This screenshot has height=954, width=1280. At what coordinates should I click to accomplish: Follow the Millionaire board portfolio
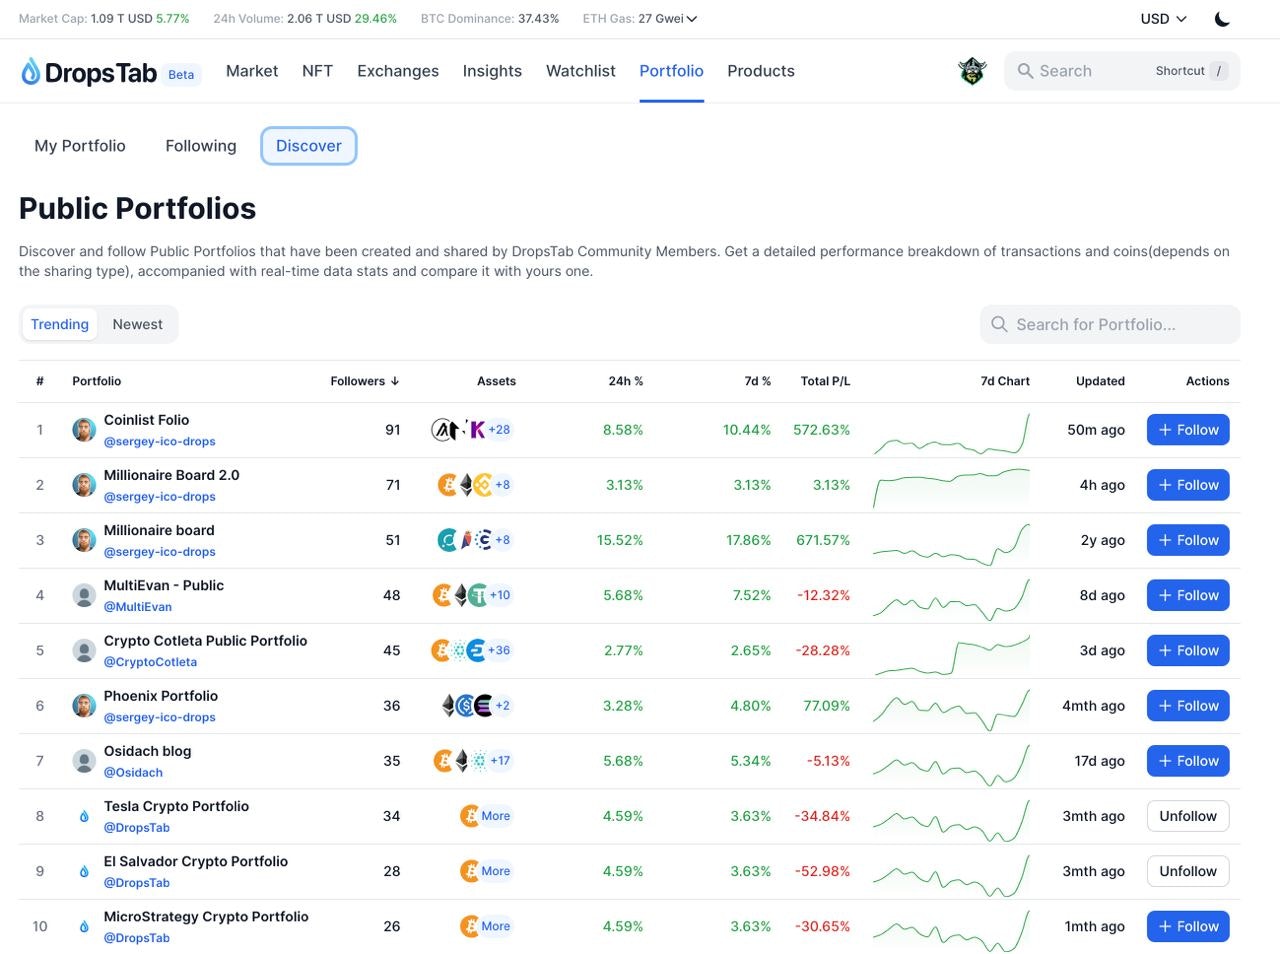coord(1188,540)
